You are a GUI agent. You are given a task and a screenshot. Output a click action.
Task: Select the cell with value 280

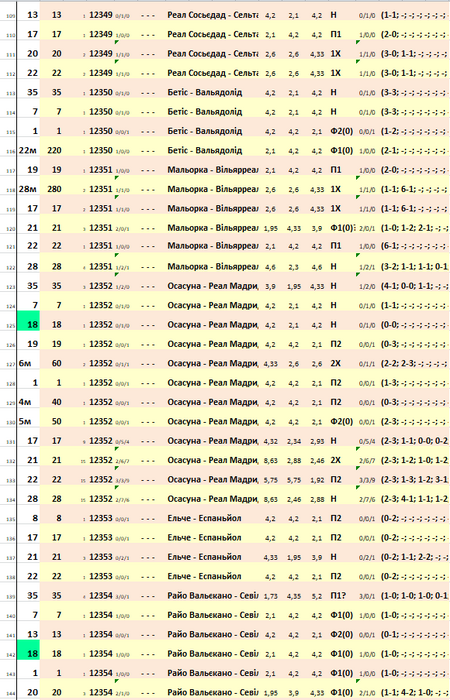click(54, 189)
